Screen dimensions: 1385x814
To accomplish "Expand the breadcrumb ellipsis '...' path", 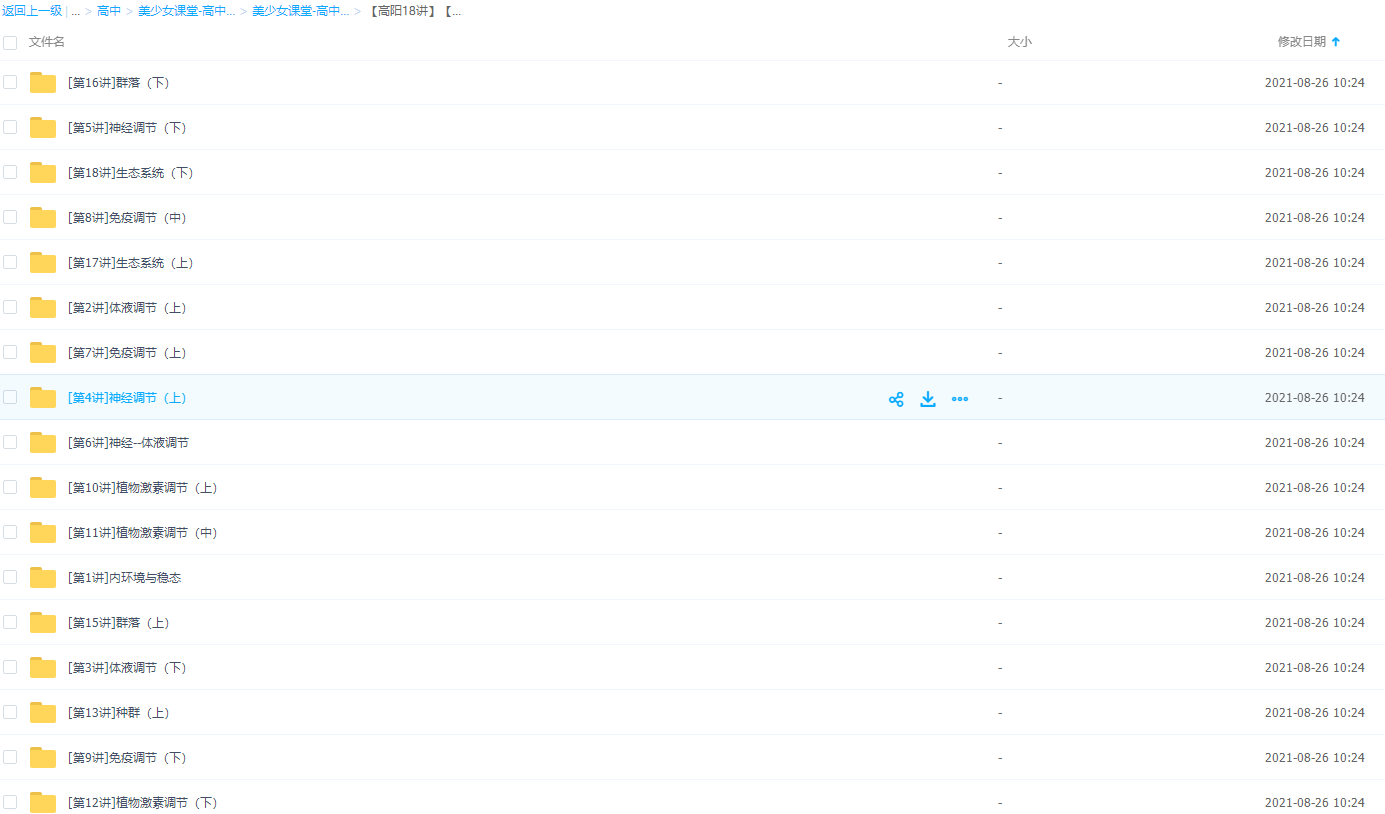I will [x=75, y=12].
